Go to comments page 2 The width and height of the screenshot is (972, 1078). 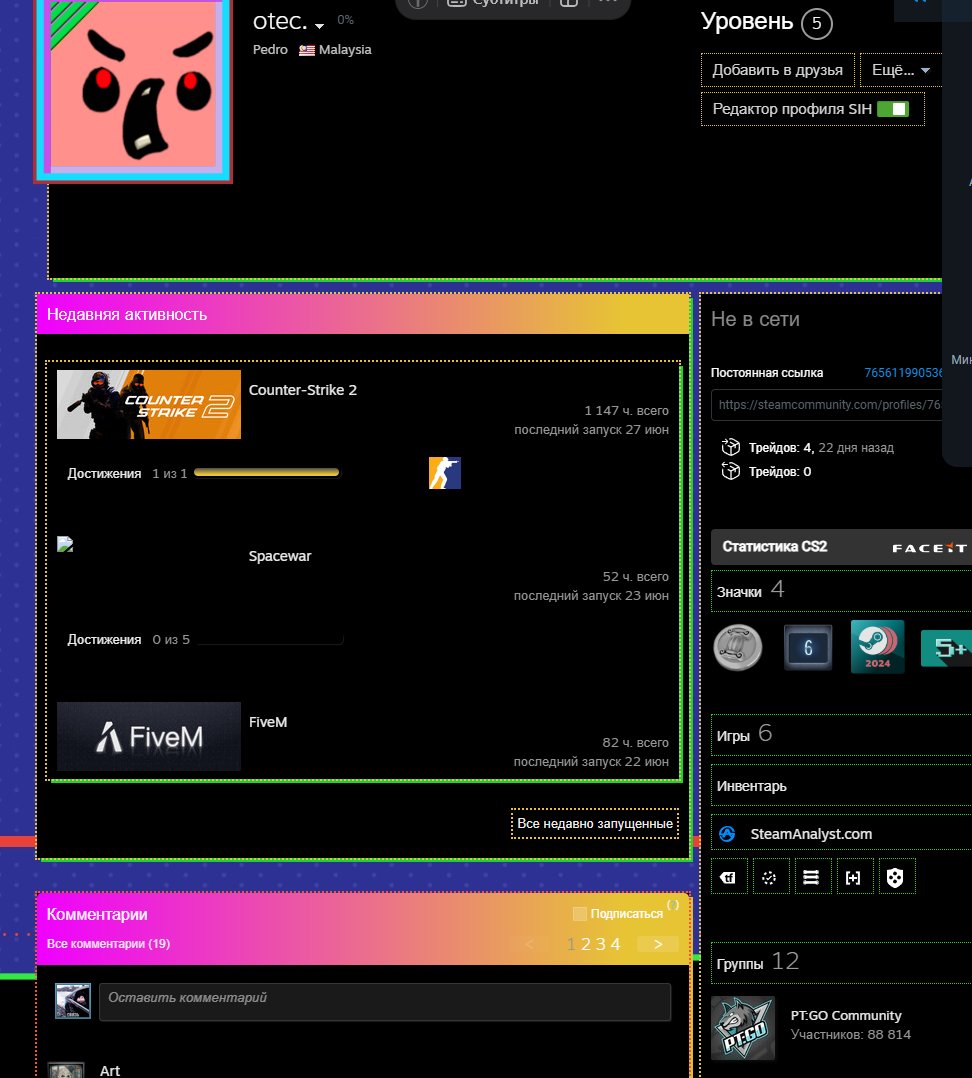[x=586, y=944]
